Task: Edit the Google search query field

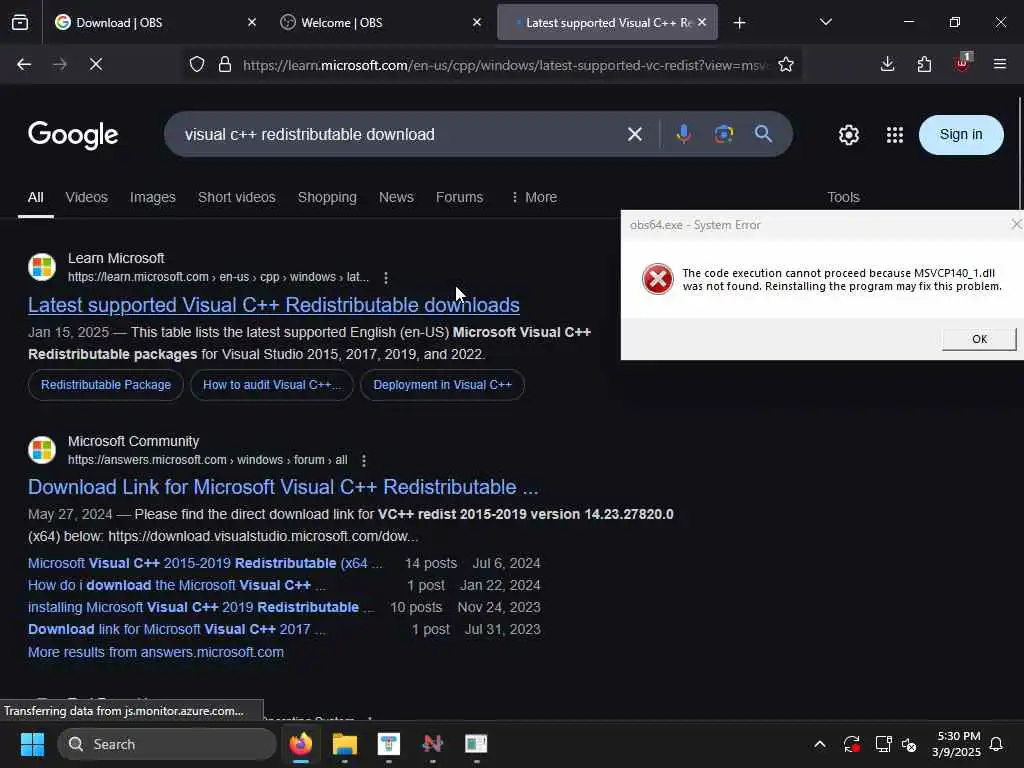Action: tap(398, 135)
